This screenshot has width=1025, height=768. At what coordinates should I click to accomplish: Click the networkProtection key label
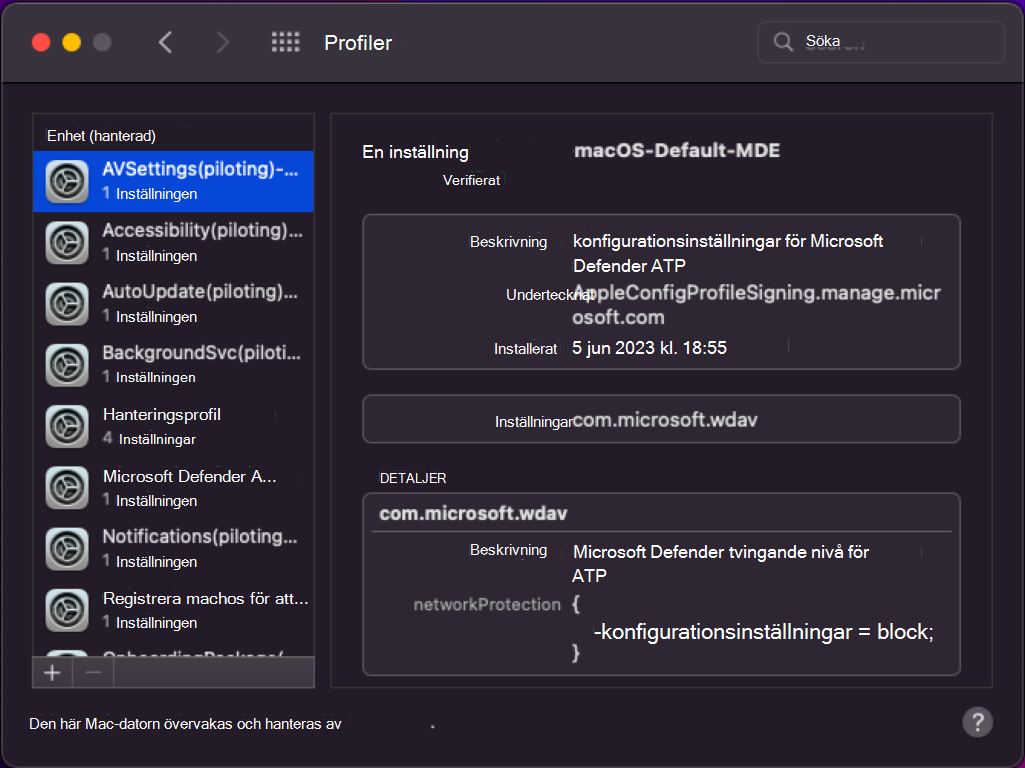[x=487, y=605]
